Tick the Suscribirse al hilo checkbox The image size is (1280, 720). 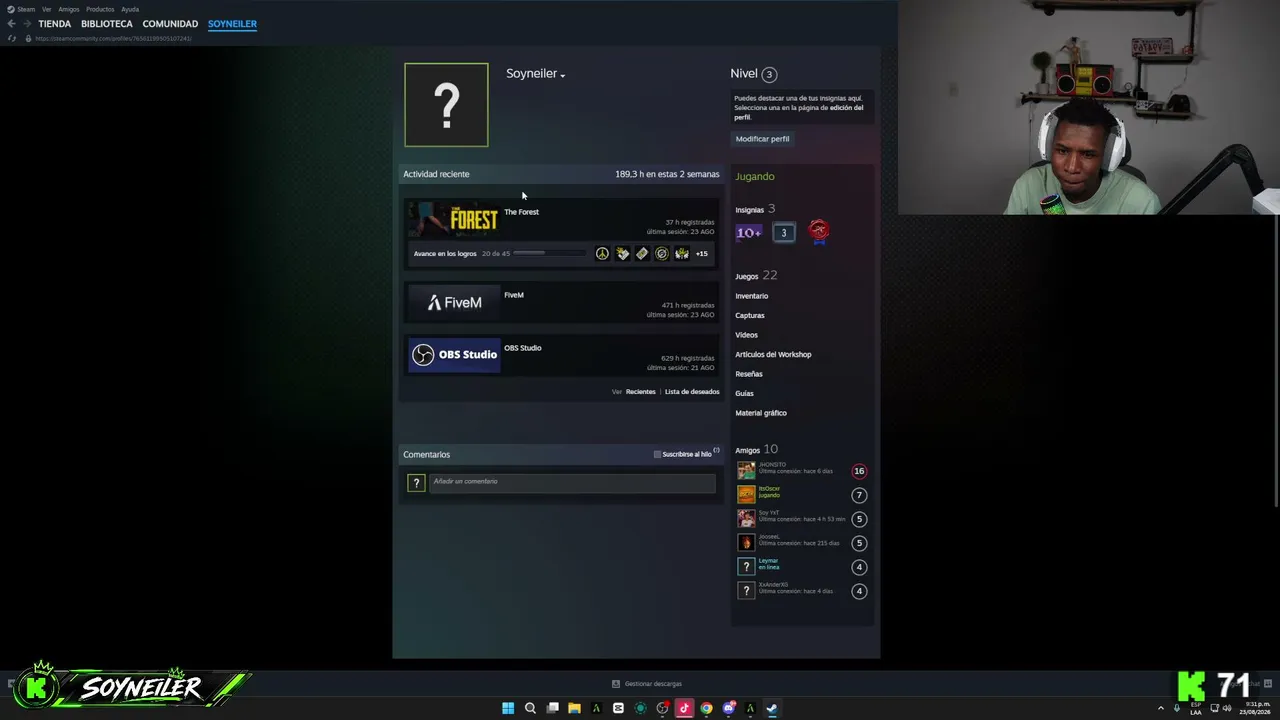coord(657,454)
